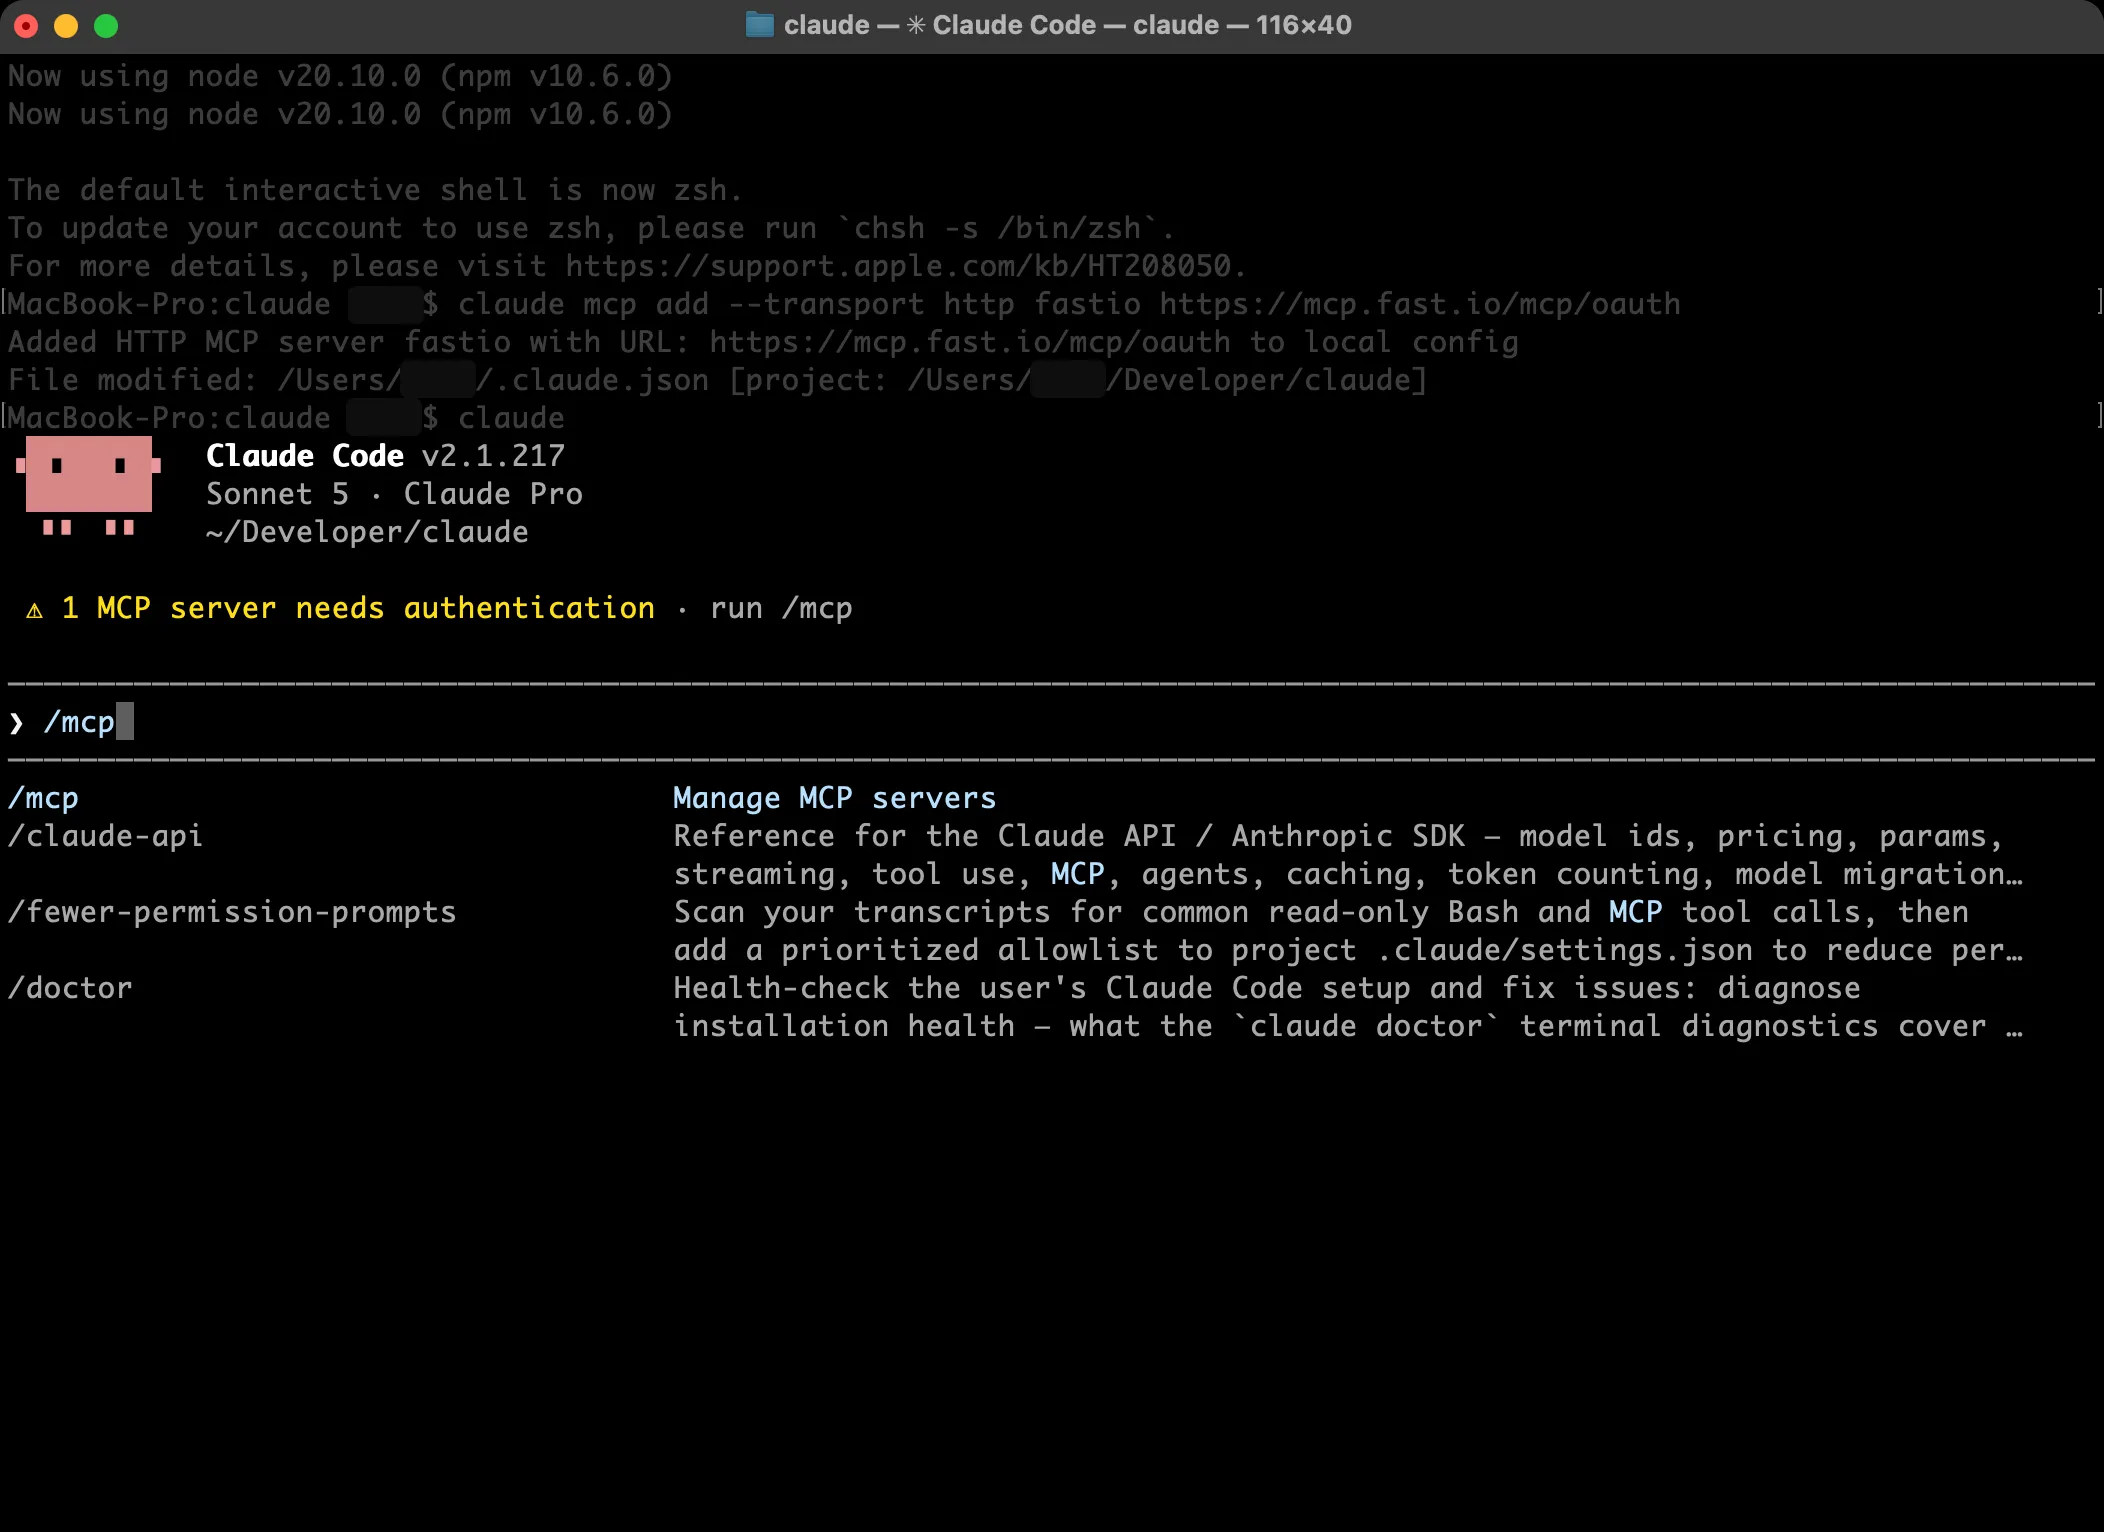Open the support.apple.com HT208050 link
The height and width of the screenshot is (1532, 2104).
coord(898,266)
